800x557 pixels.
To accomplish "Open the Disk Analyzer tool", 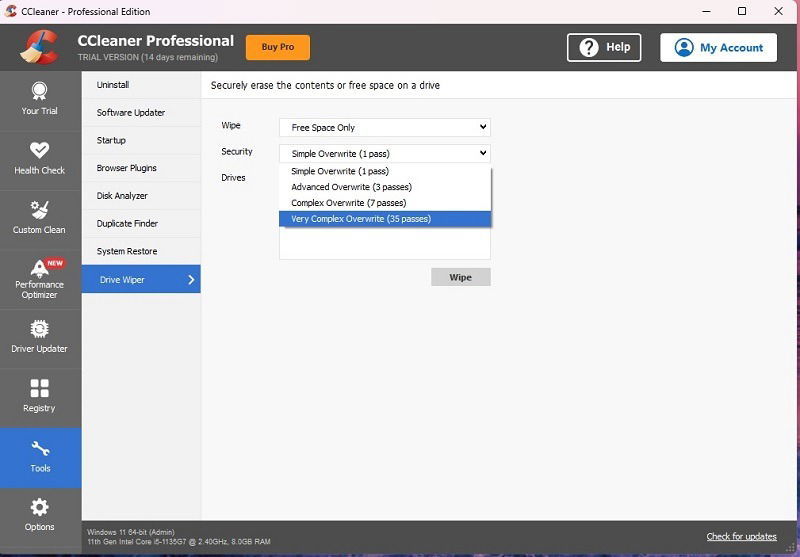I will point(141,196).
